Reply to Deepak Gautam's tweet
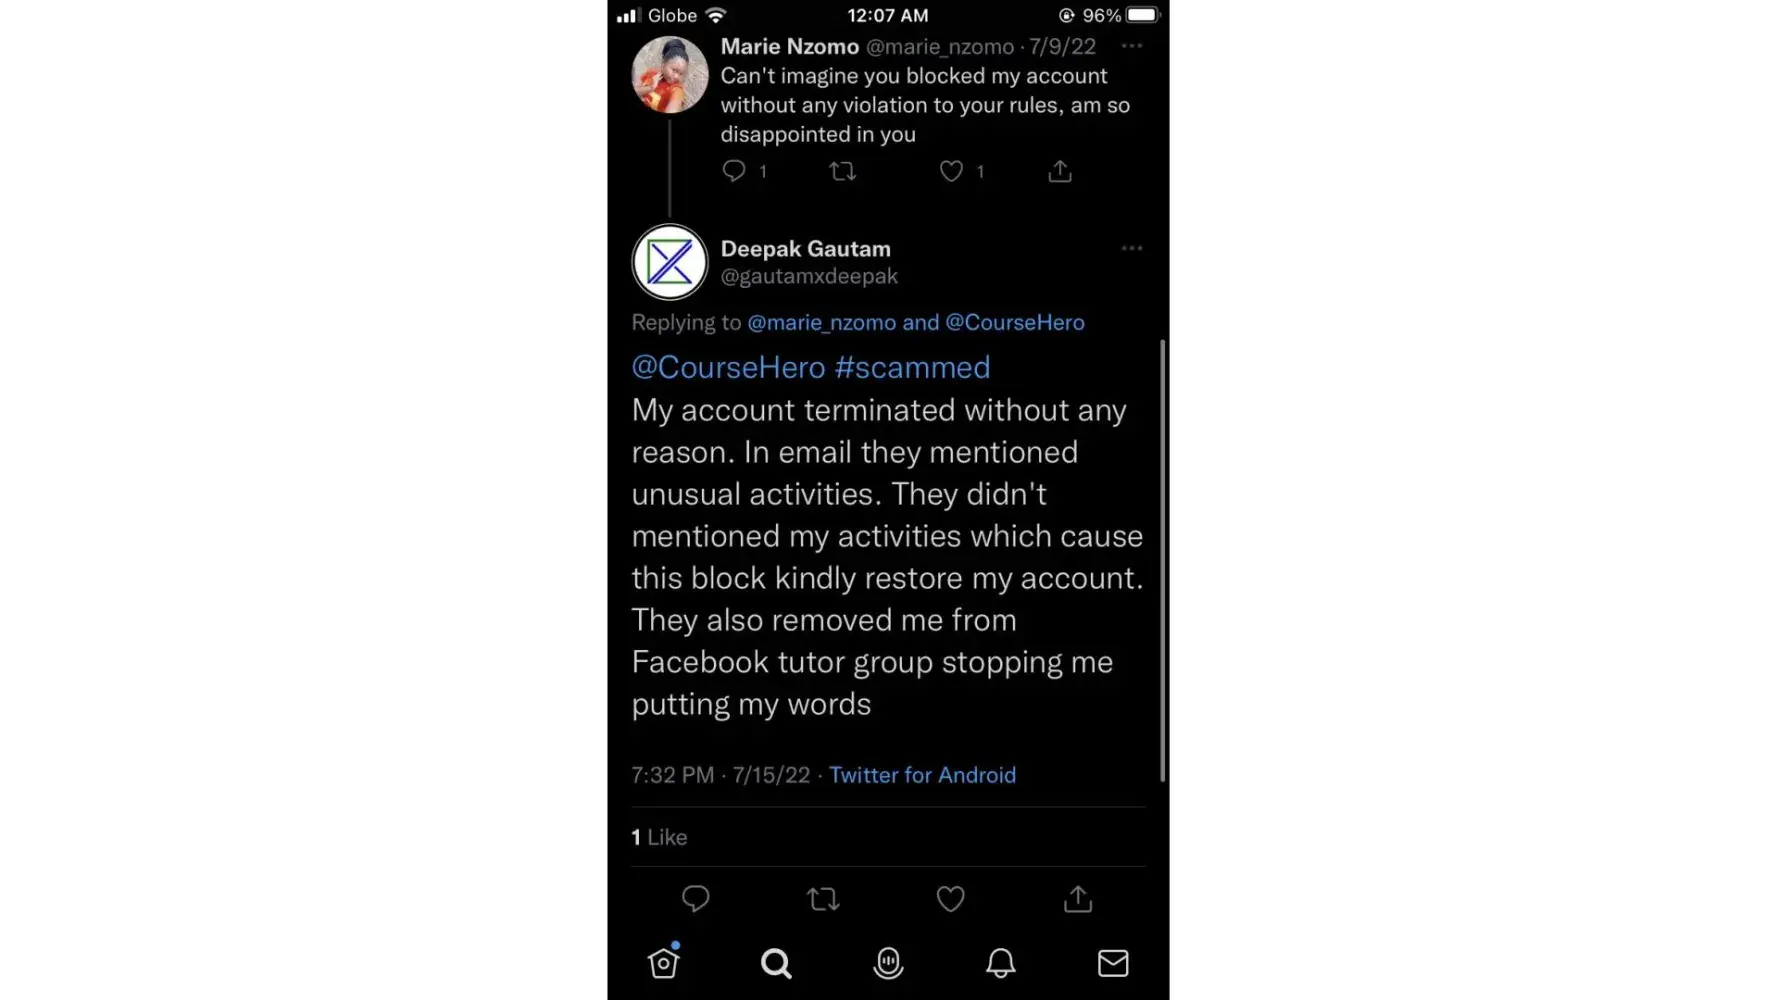This screenshot has width=1778, height=1000. pos(695,899)
